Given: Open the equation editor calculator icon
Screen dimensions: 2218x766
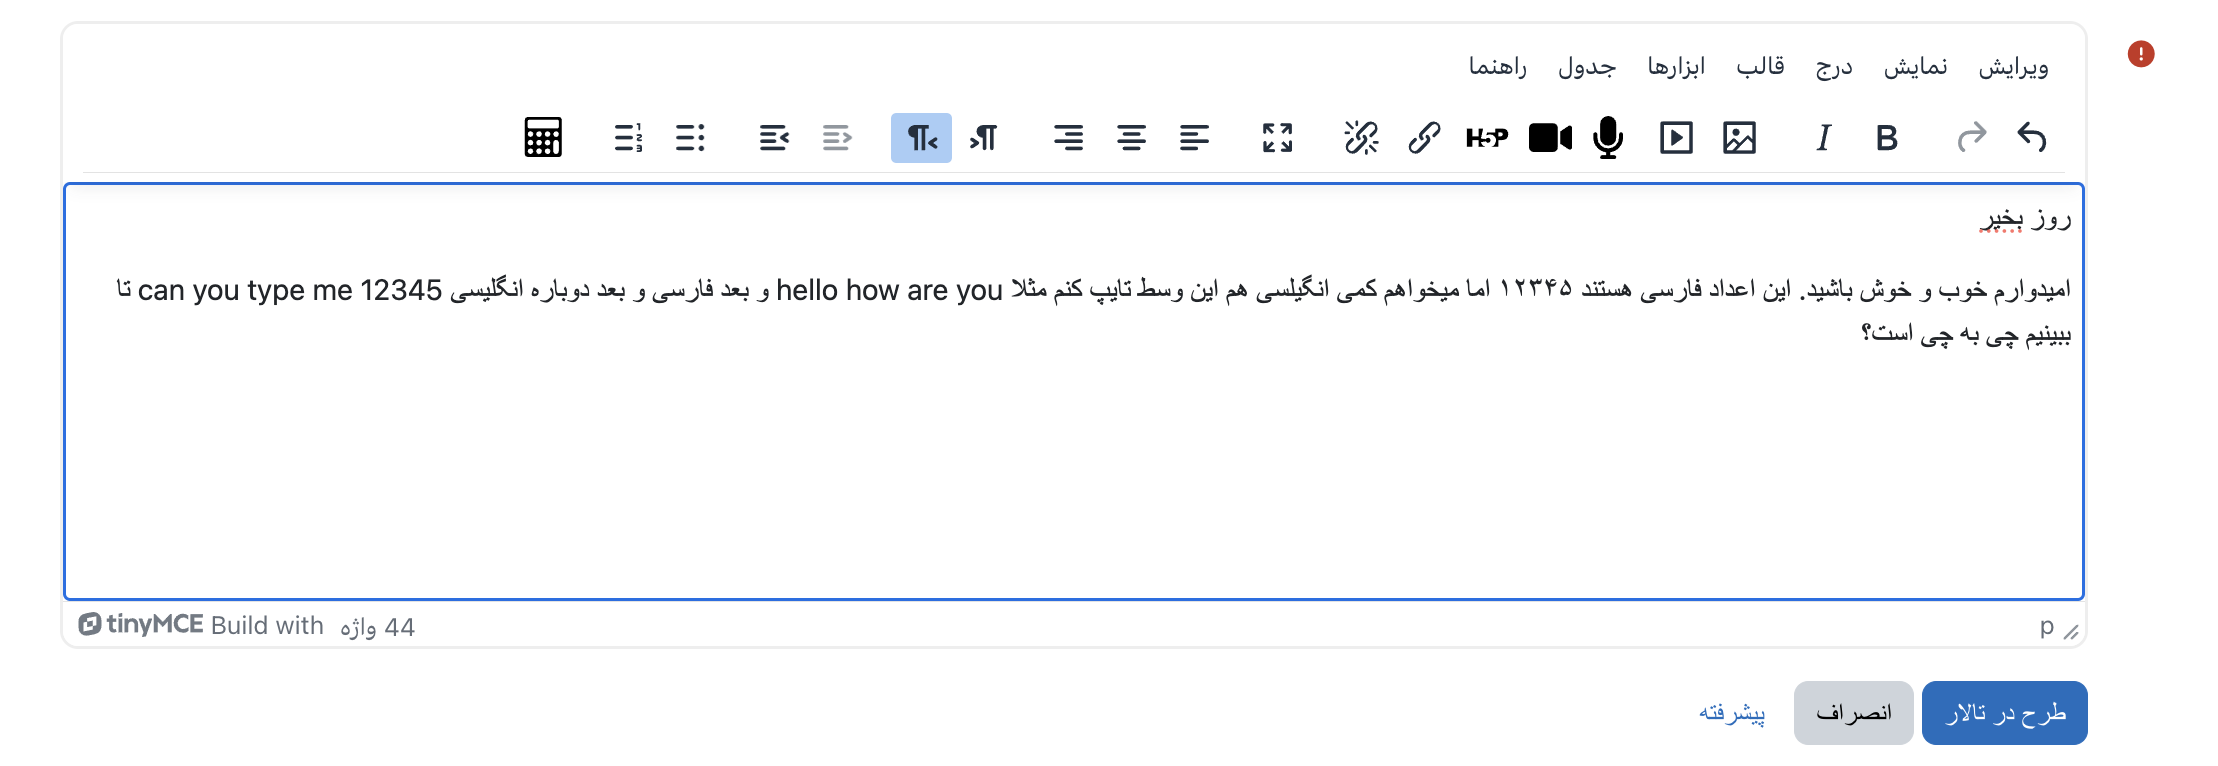Looking at the screenshot, I should 543,137.
